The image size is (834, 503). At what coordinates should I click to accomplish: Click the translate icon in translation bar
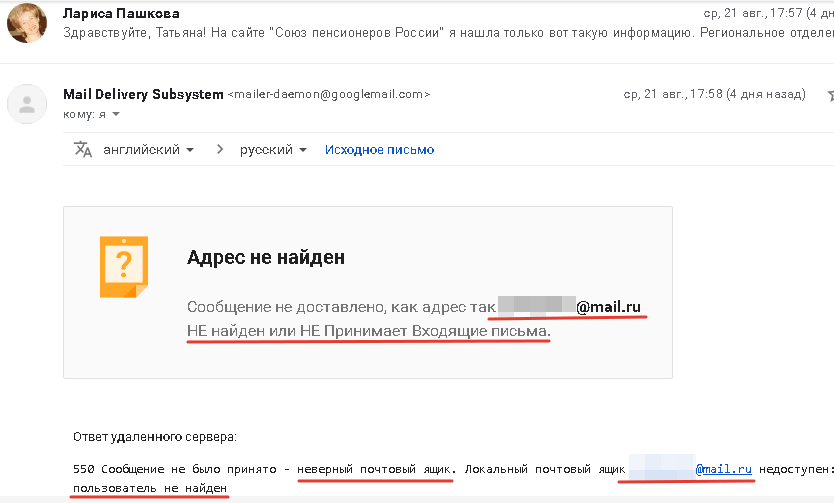pos(82,149)
